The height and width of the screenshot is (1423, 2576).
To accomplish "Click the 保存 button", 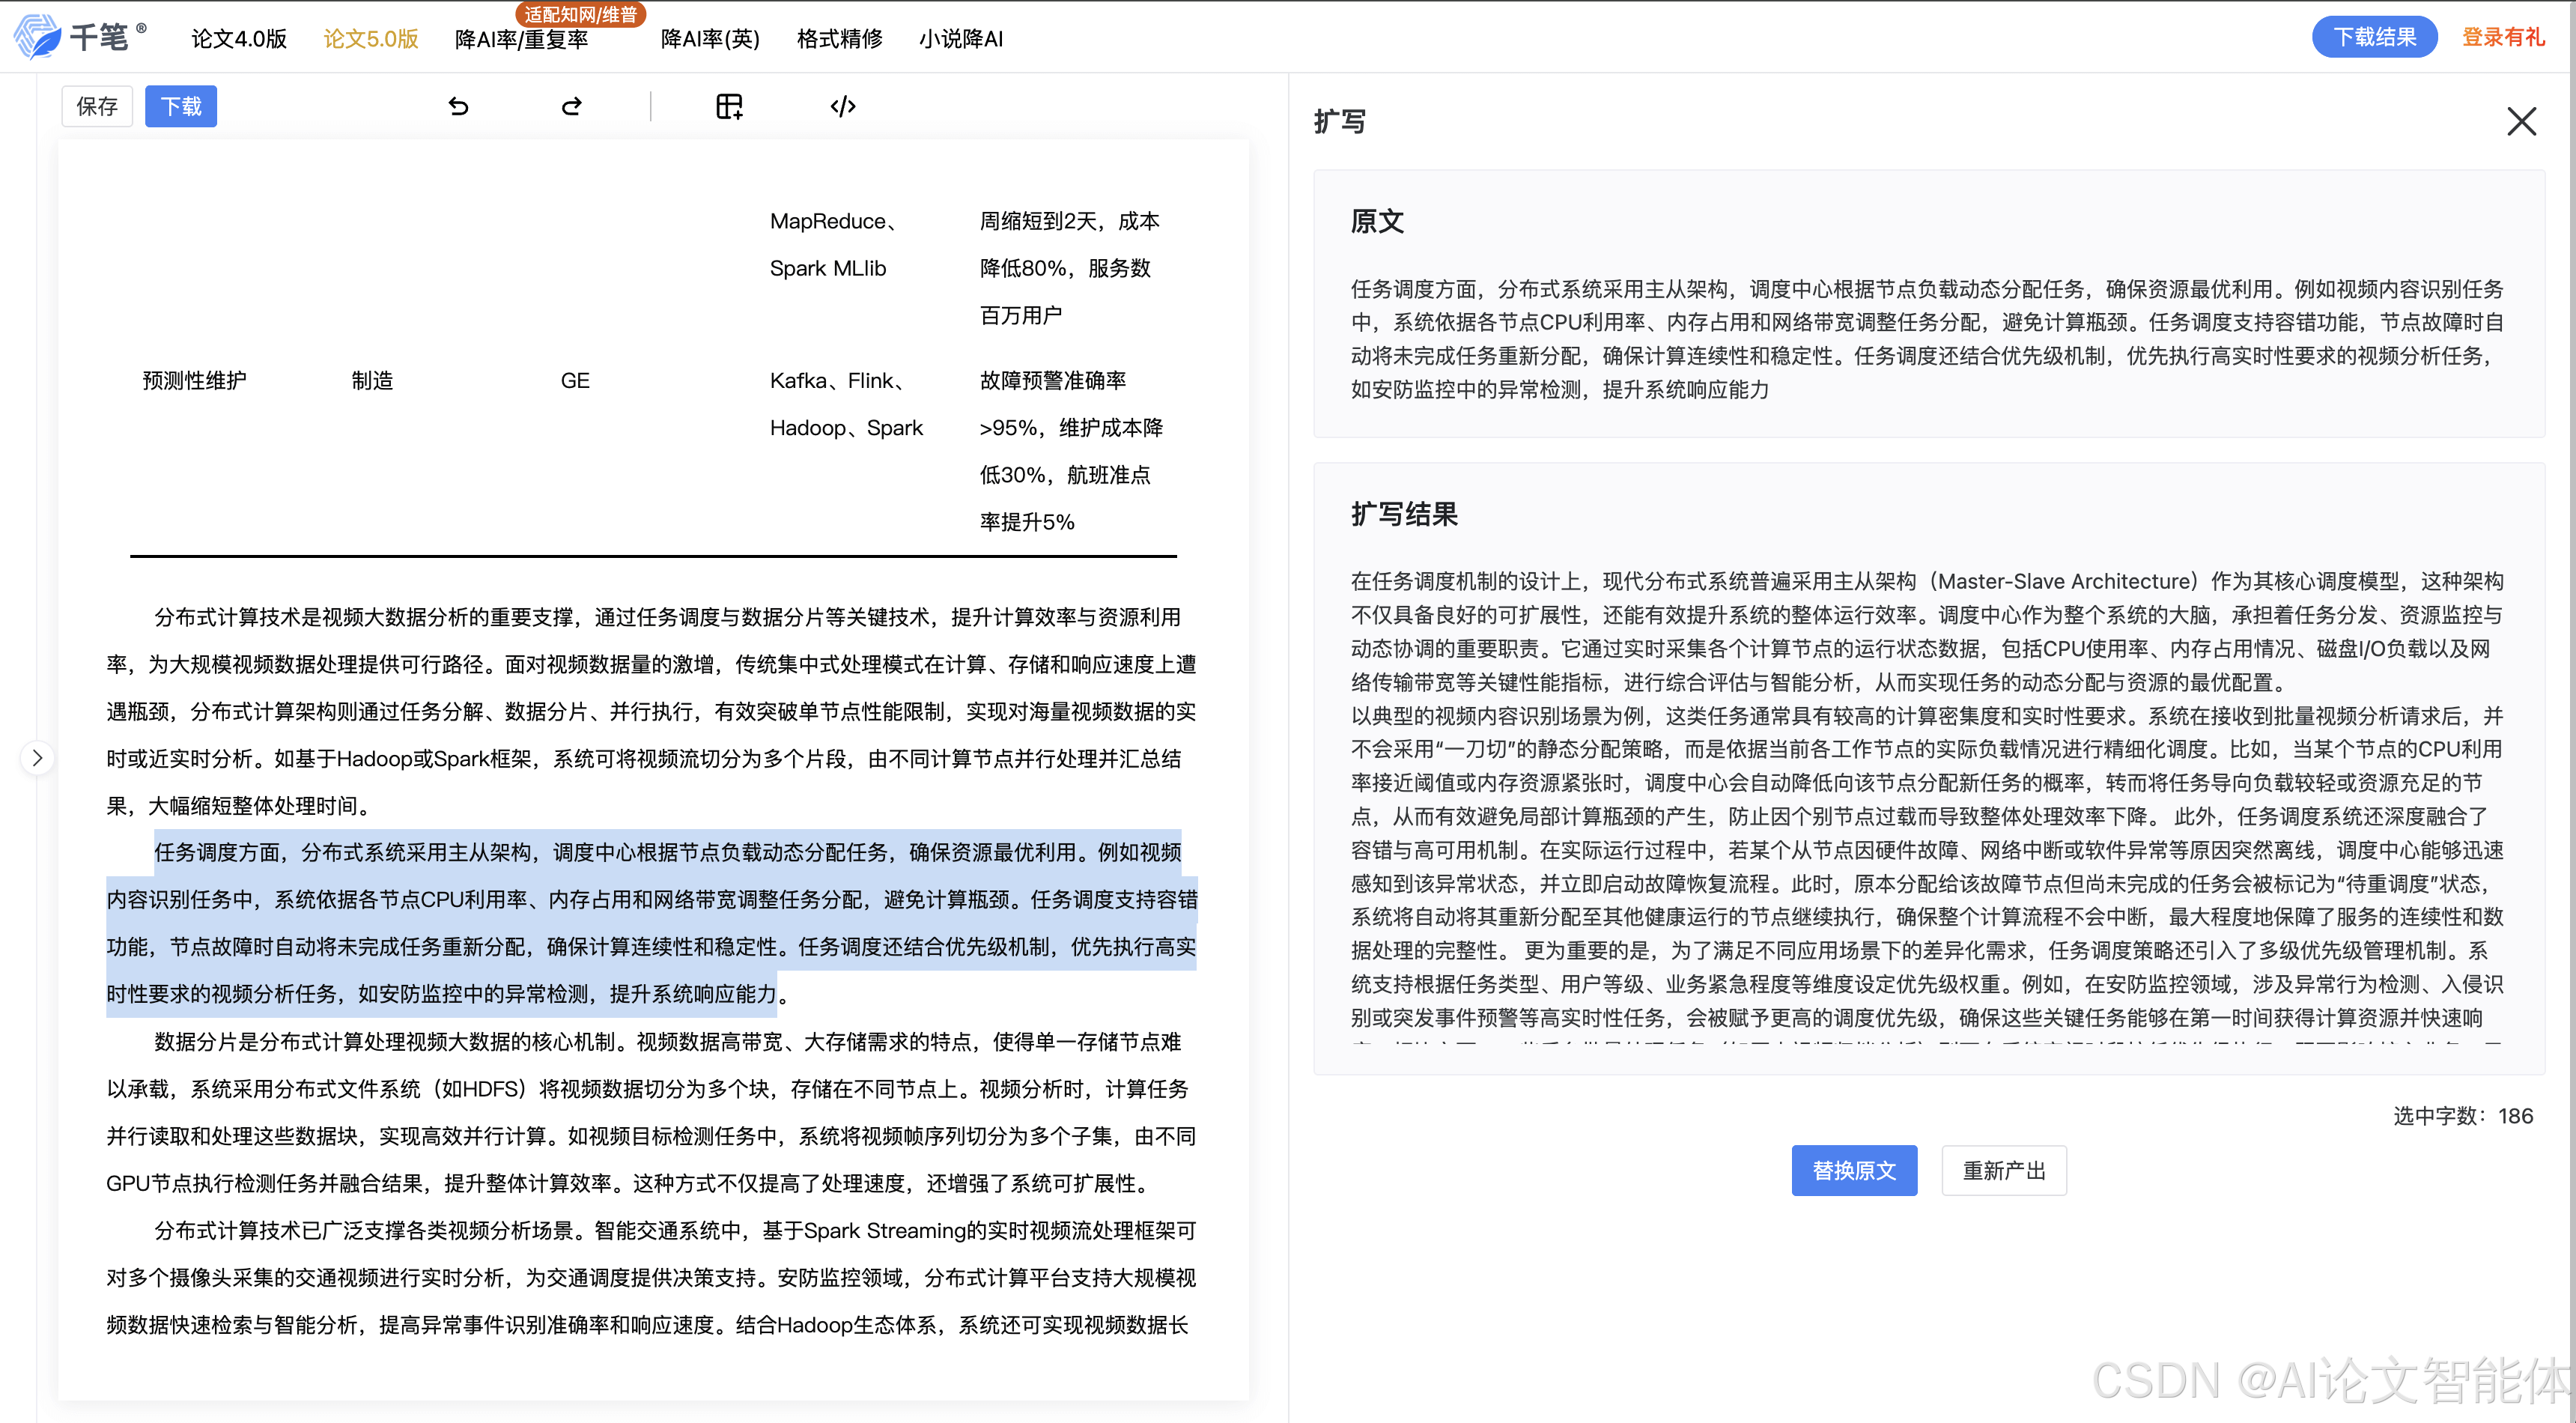I will pos(97,106).
